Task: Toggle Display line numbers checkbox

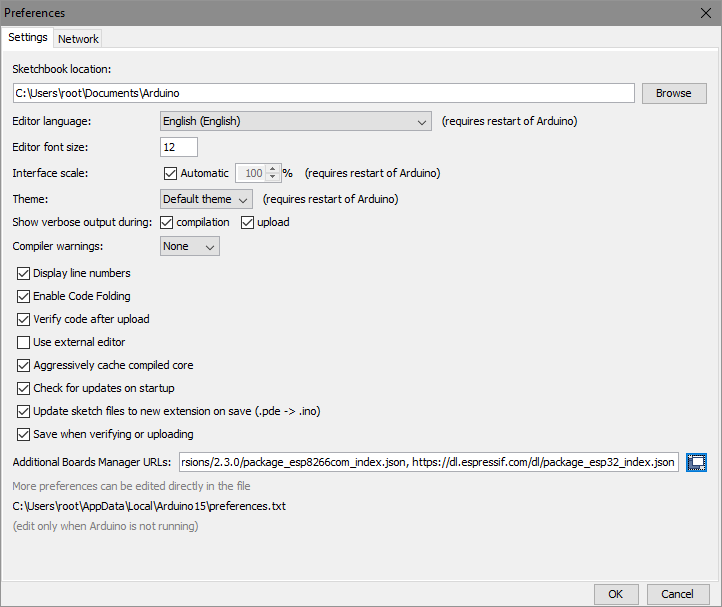Action: (x=23, y=273)
